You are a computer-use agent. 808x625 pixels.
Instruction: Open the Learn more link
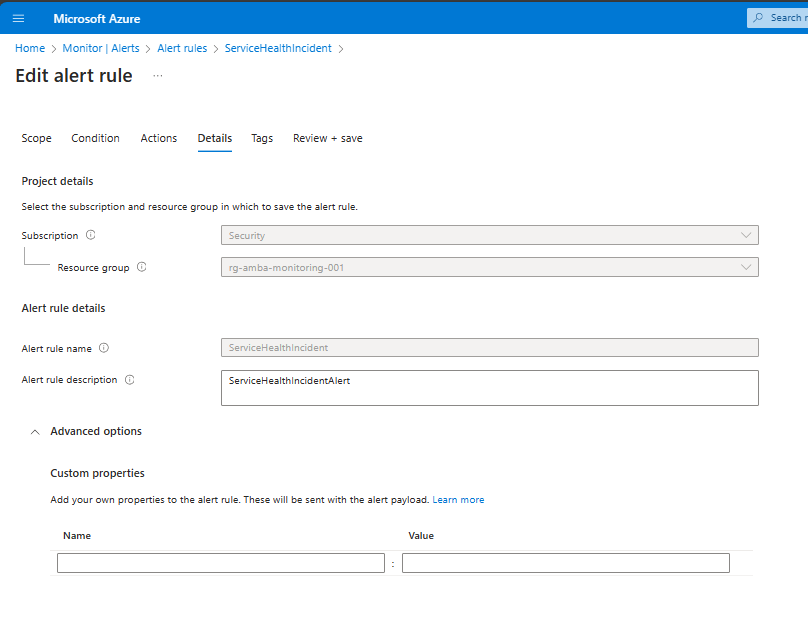[458, 500]
